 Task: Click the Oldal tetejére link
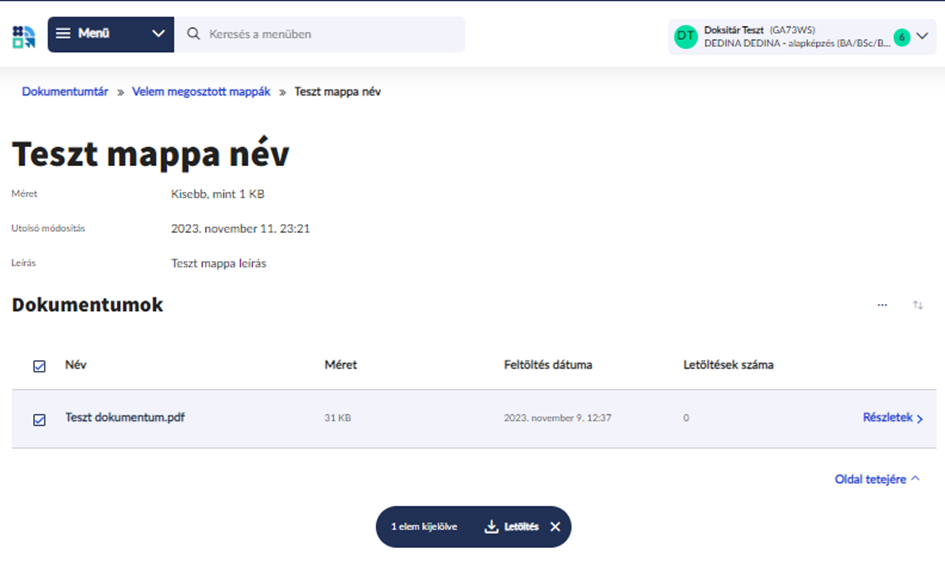click(877, 480)
